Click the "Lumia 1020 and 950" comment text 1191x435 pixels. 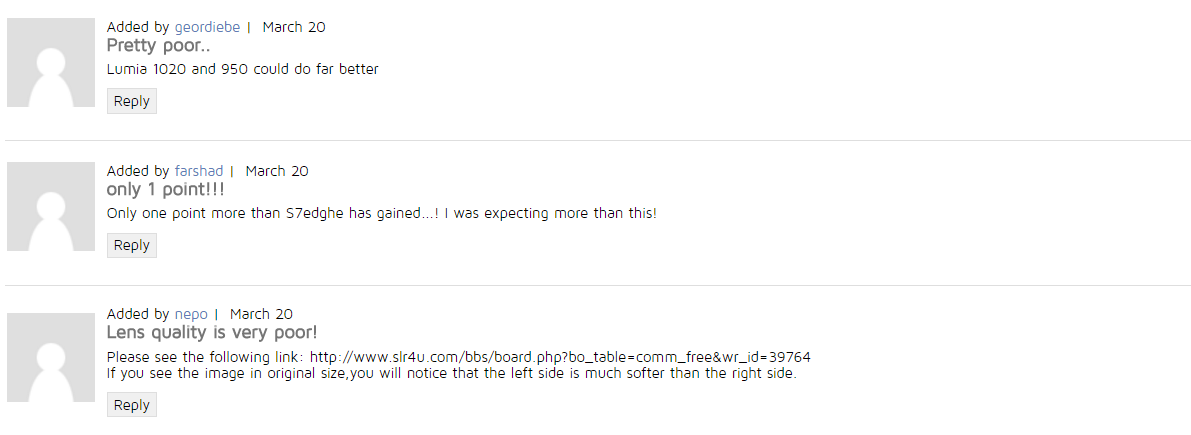(x=243, y=69)
